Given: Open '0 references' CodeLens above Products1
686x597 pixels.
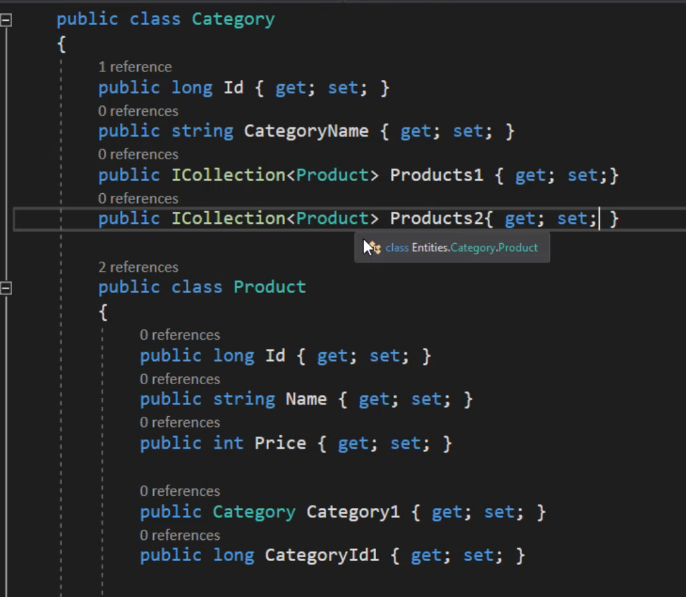Looking at the screenshot, I should (138, 154).
